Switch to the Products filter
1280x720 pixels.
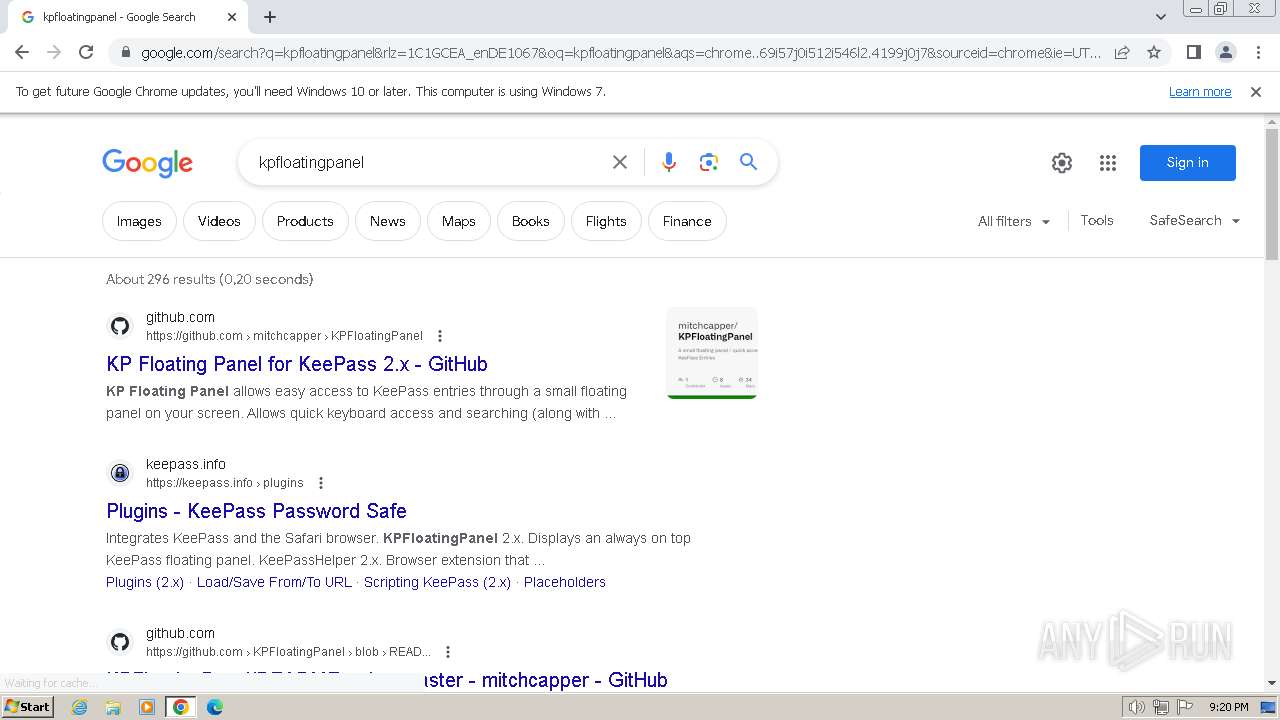(x=305, y=221)
